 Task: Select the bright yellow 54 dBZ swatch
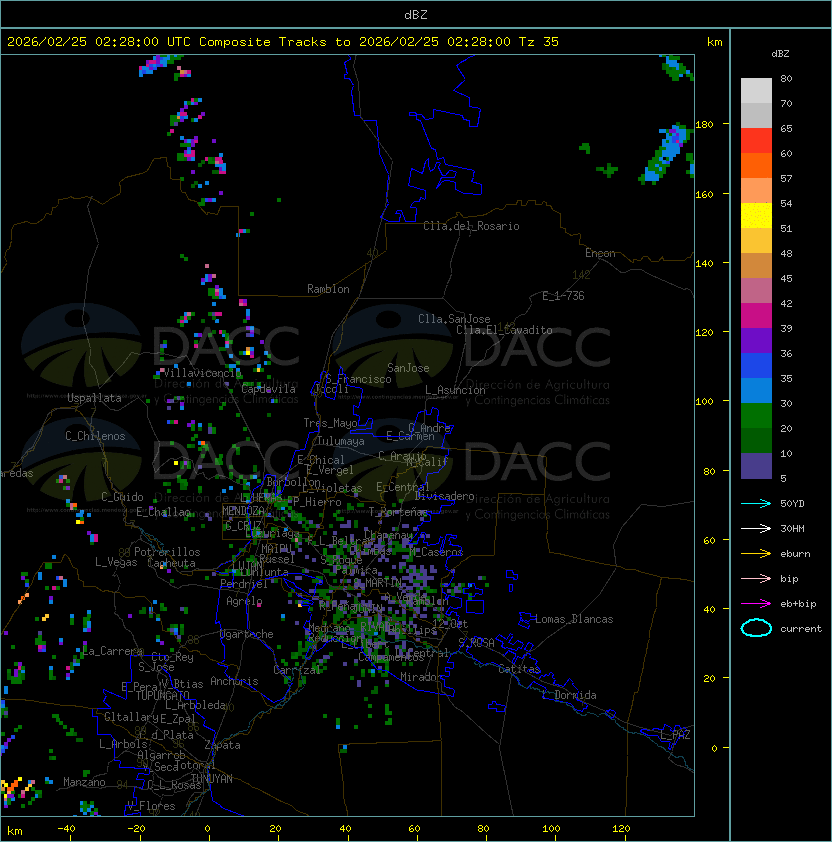tap(756, 215)
